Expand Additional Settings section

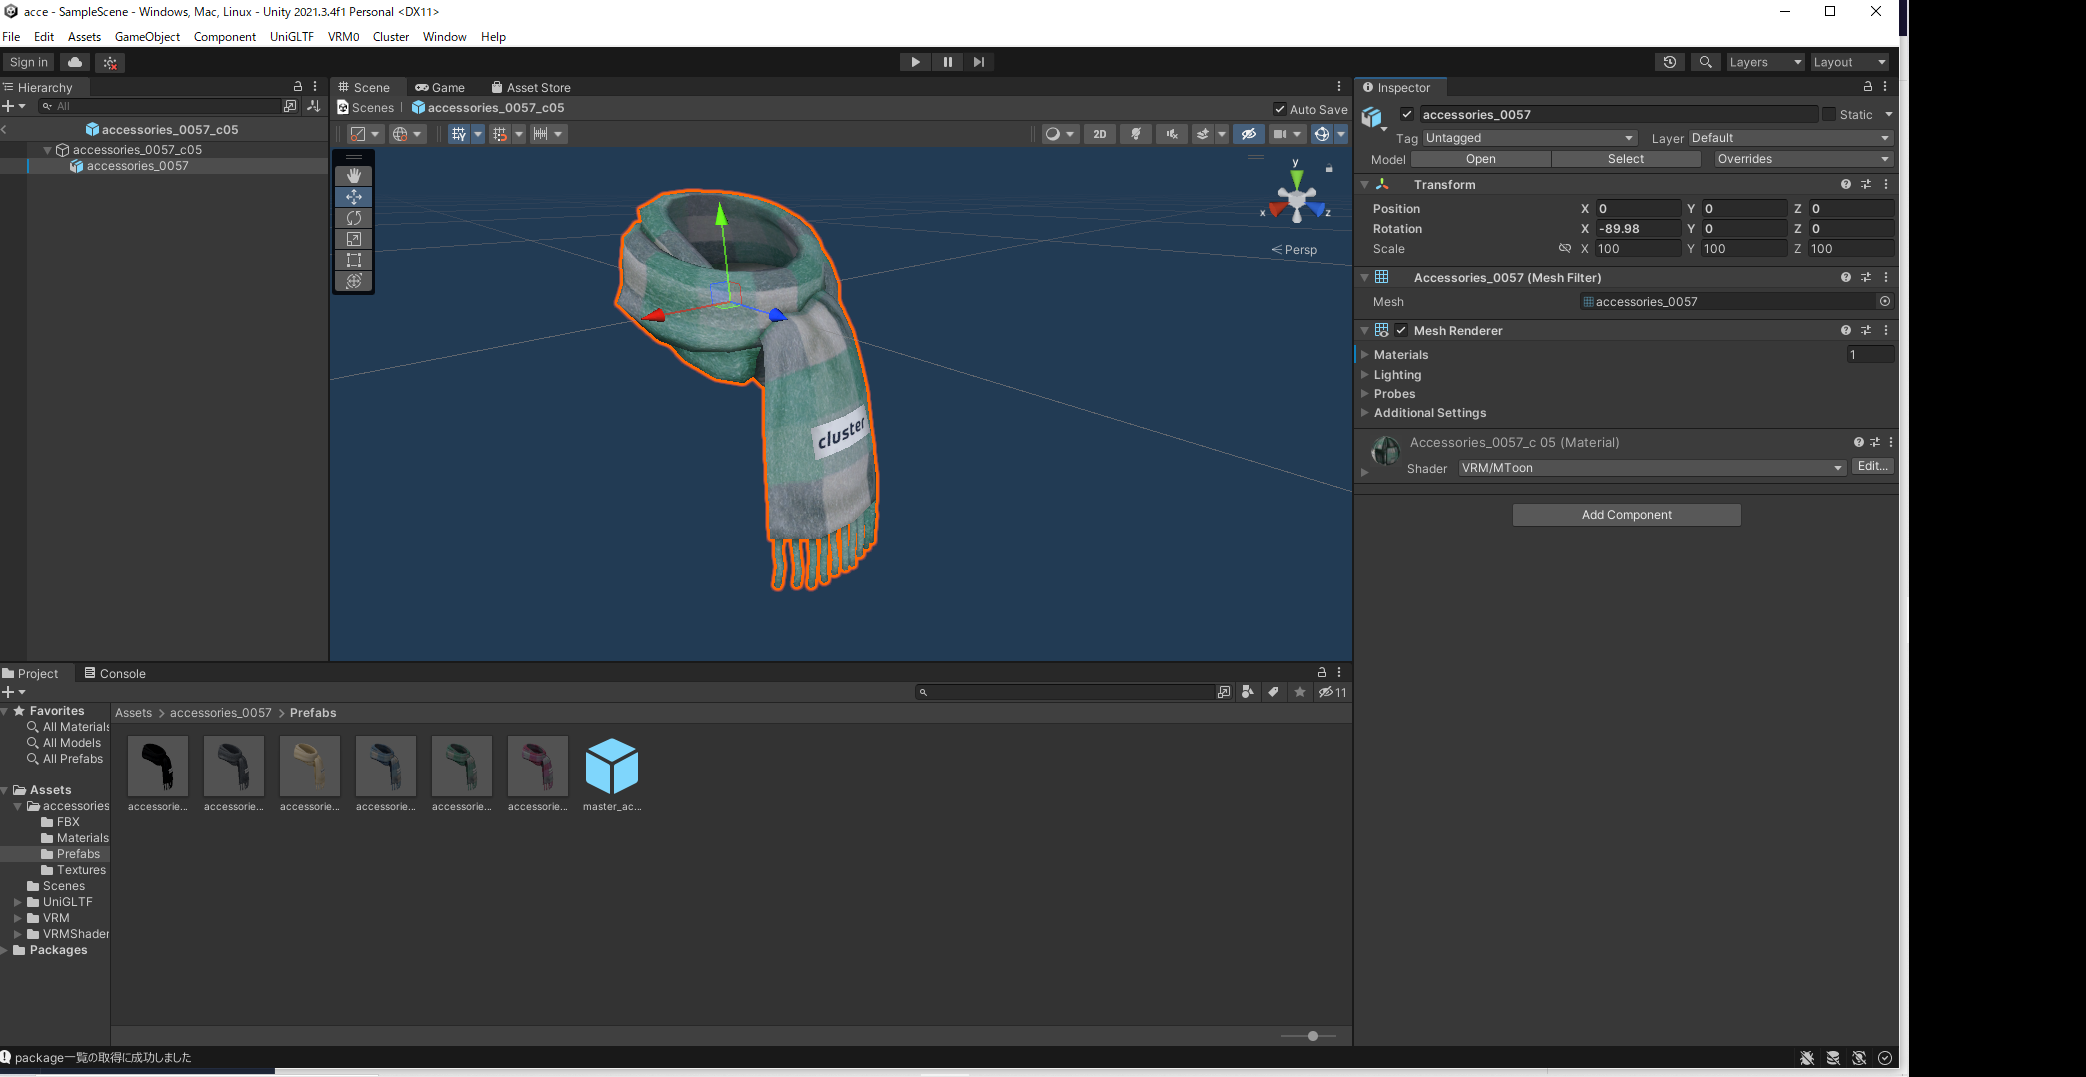1364,413
